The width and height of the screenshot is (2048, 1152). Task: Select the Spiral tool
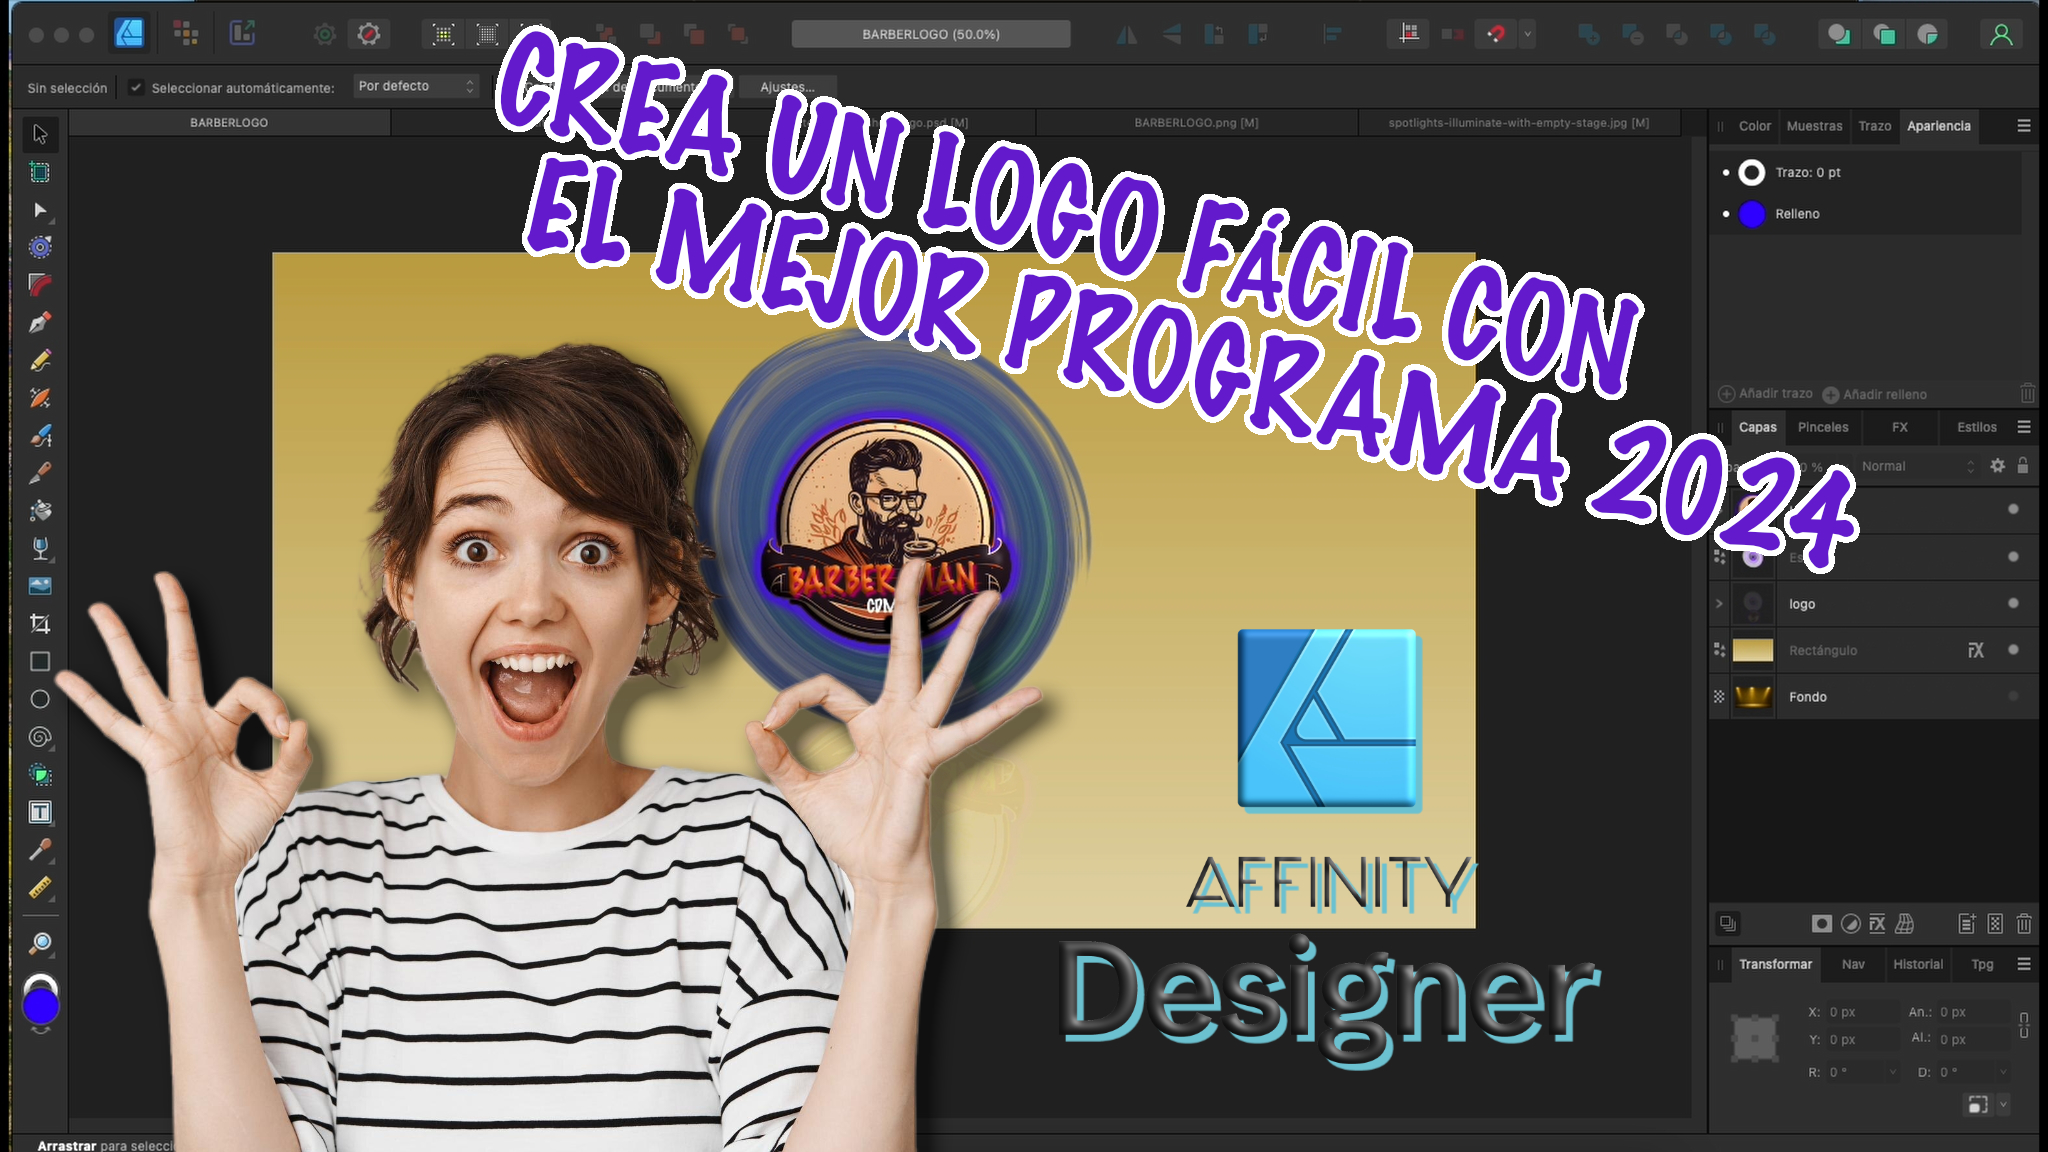click(x=40, y=737)
